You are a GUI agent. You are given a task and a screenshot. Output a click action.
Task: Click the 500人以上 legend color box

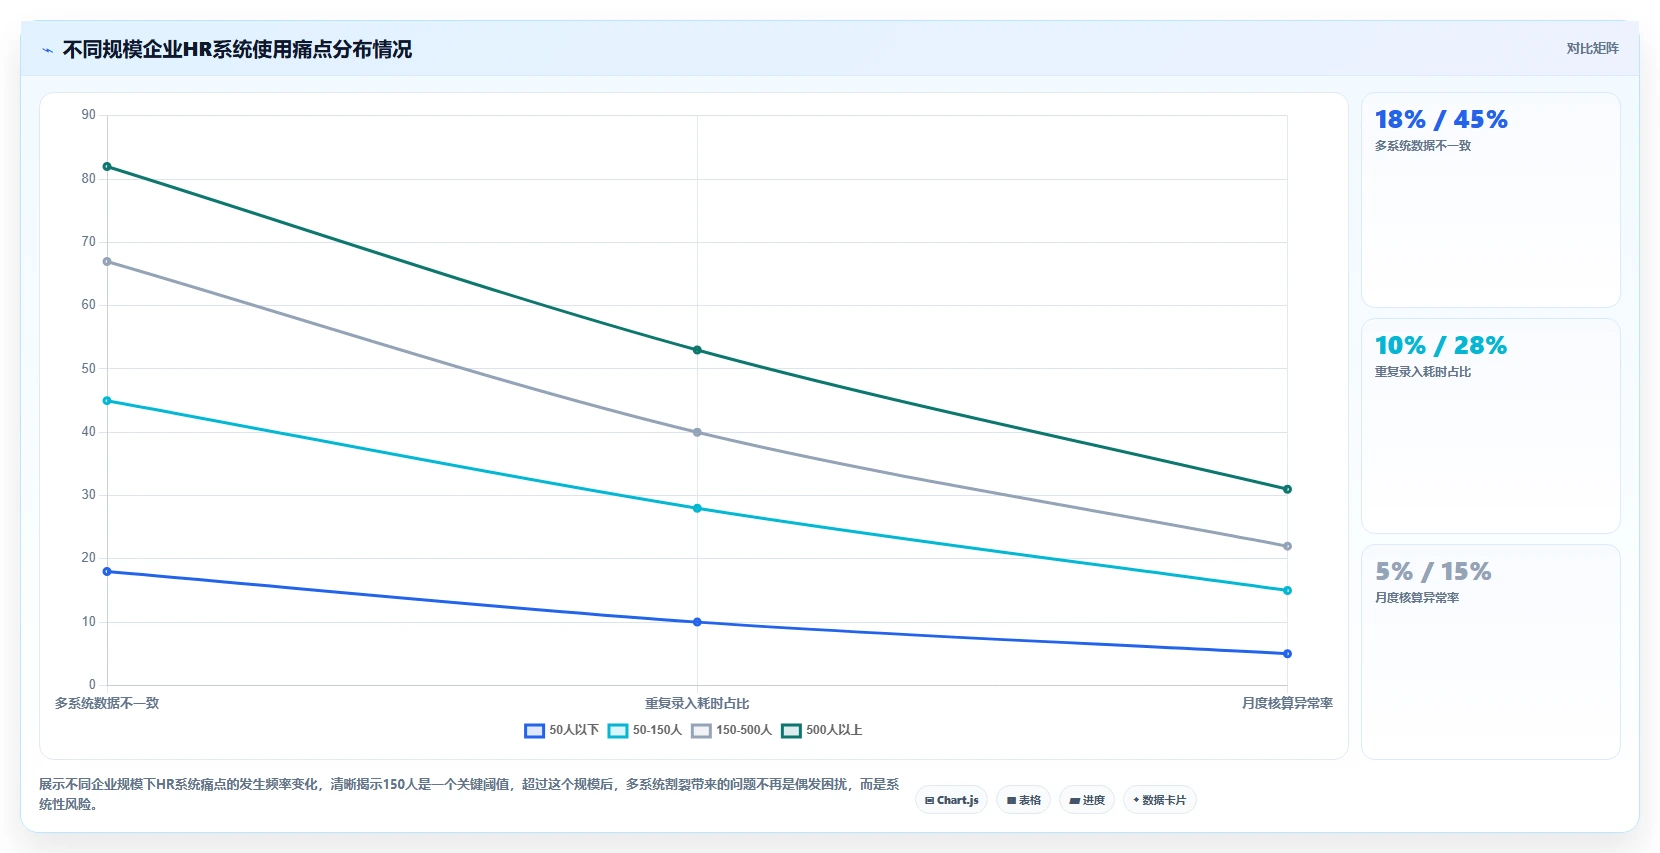point(791,730)
